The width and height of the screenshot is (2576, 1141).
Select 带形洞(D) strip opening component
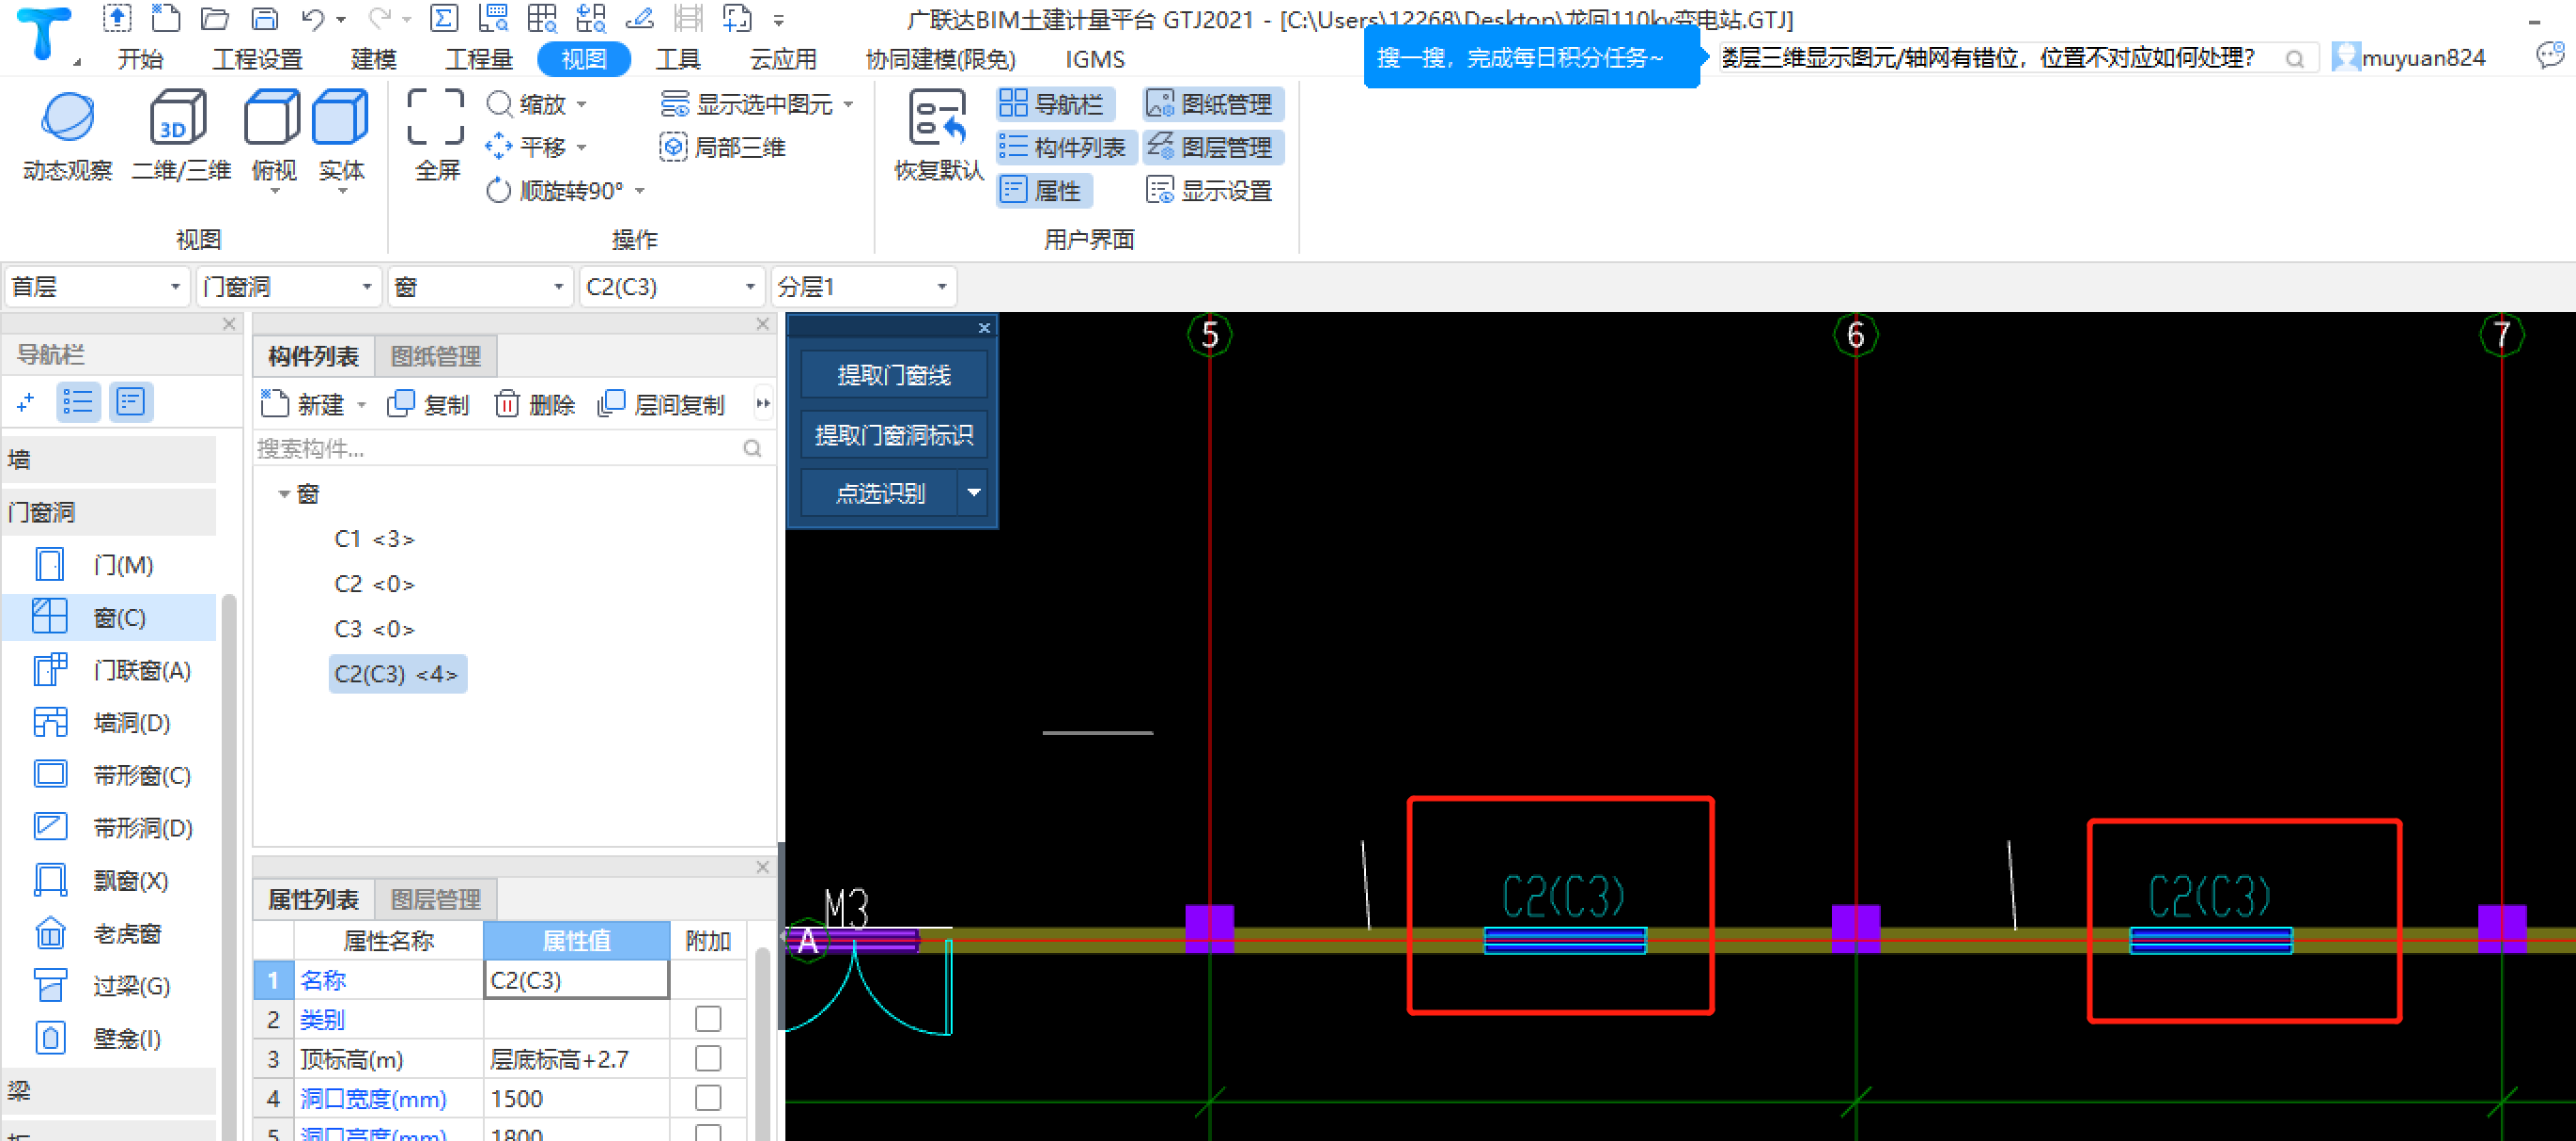[x=109, y=828]
